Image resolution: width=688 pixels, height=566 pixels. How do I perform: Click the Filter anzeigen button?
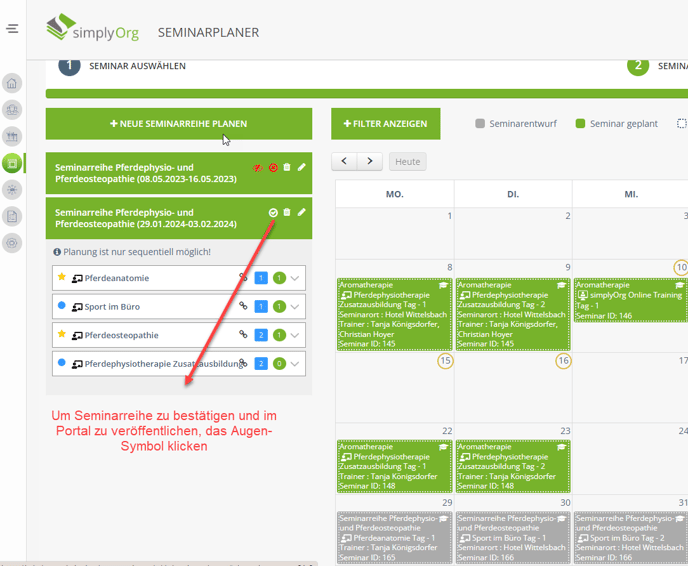point(385,124)
